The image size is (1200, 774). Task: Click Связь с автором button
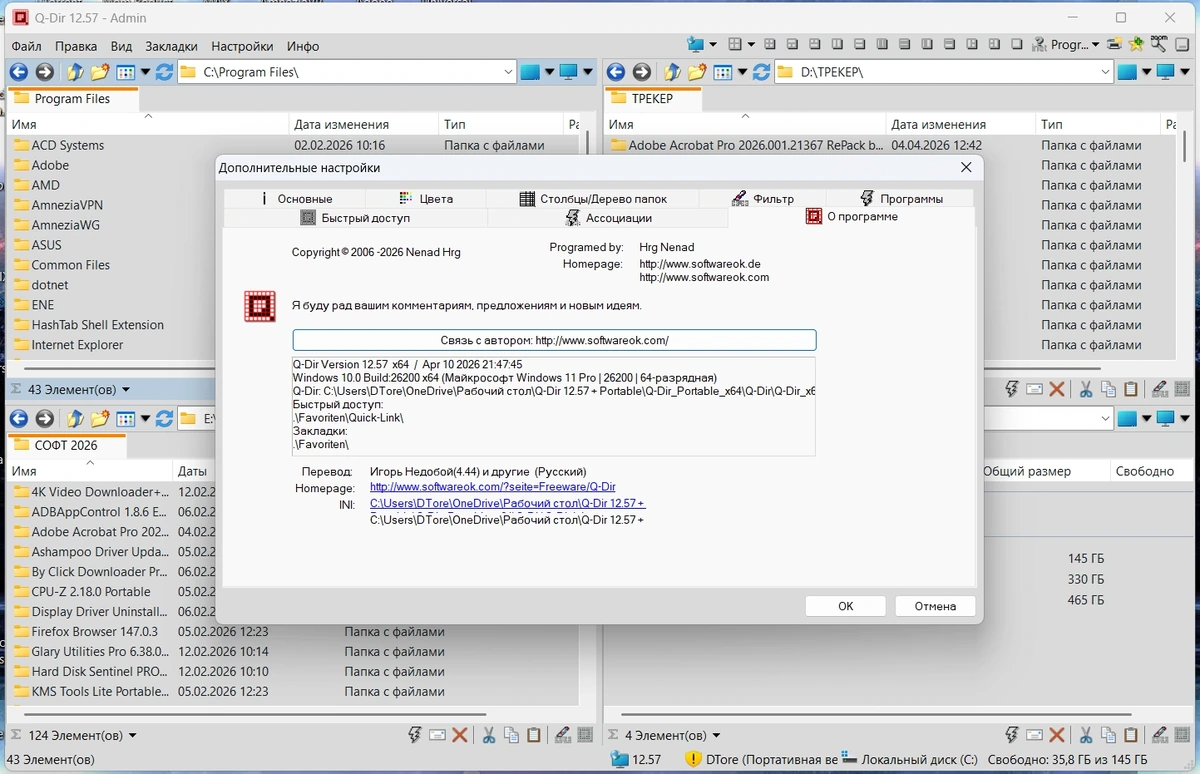coord(554,340)
